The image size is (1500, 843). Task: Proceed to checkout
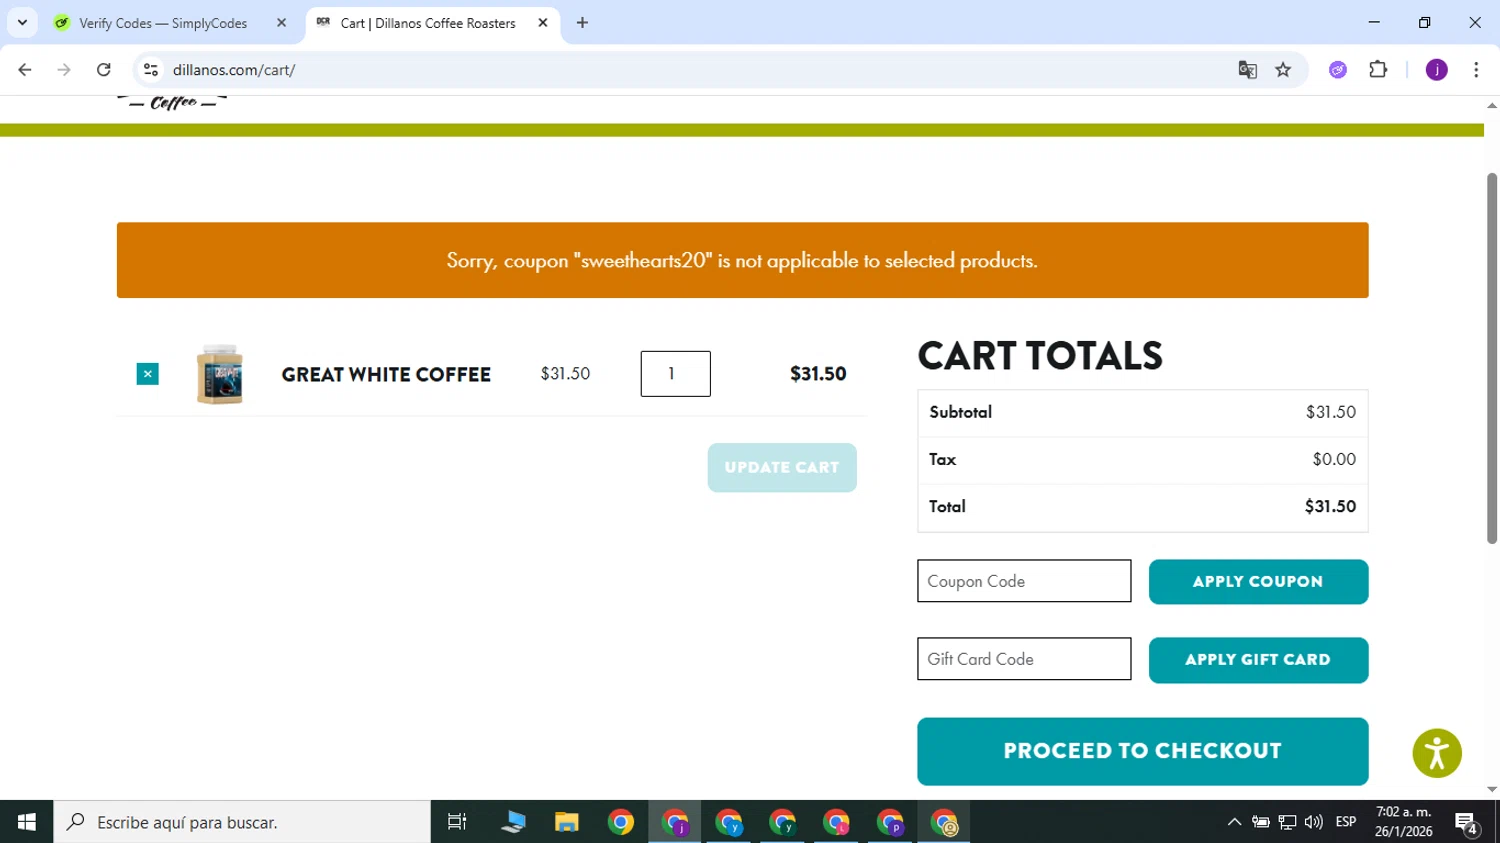pos(1142,751)
